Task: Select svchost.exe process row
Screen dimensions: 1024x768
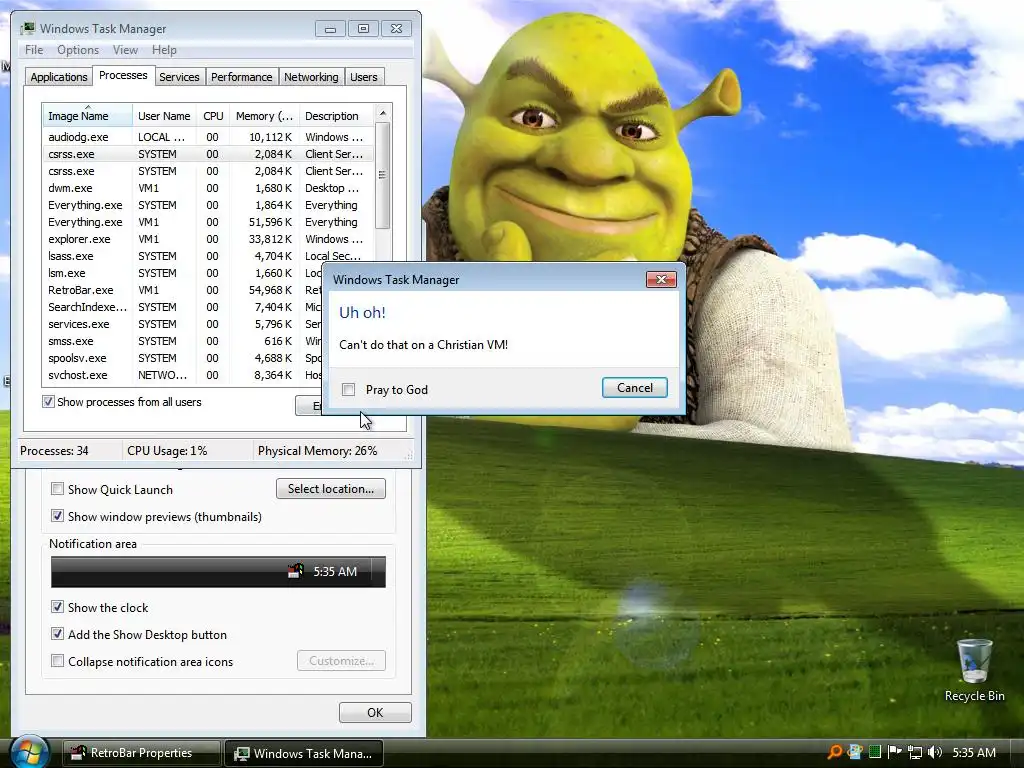Action: pos(183,375)
